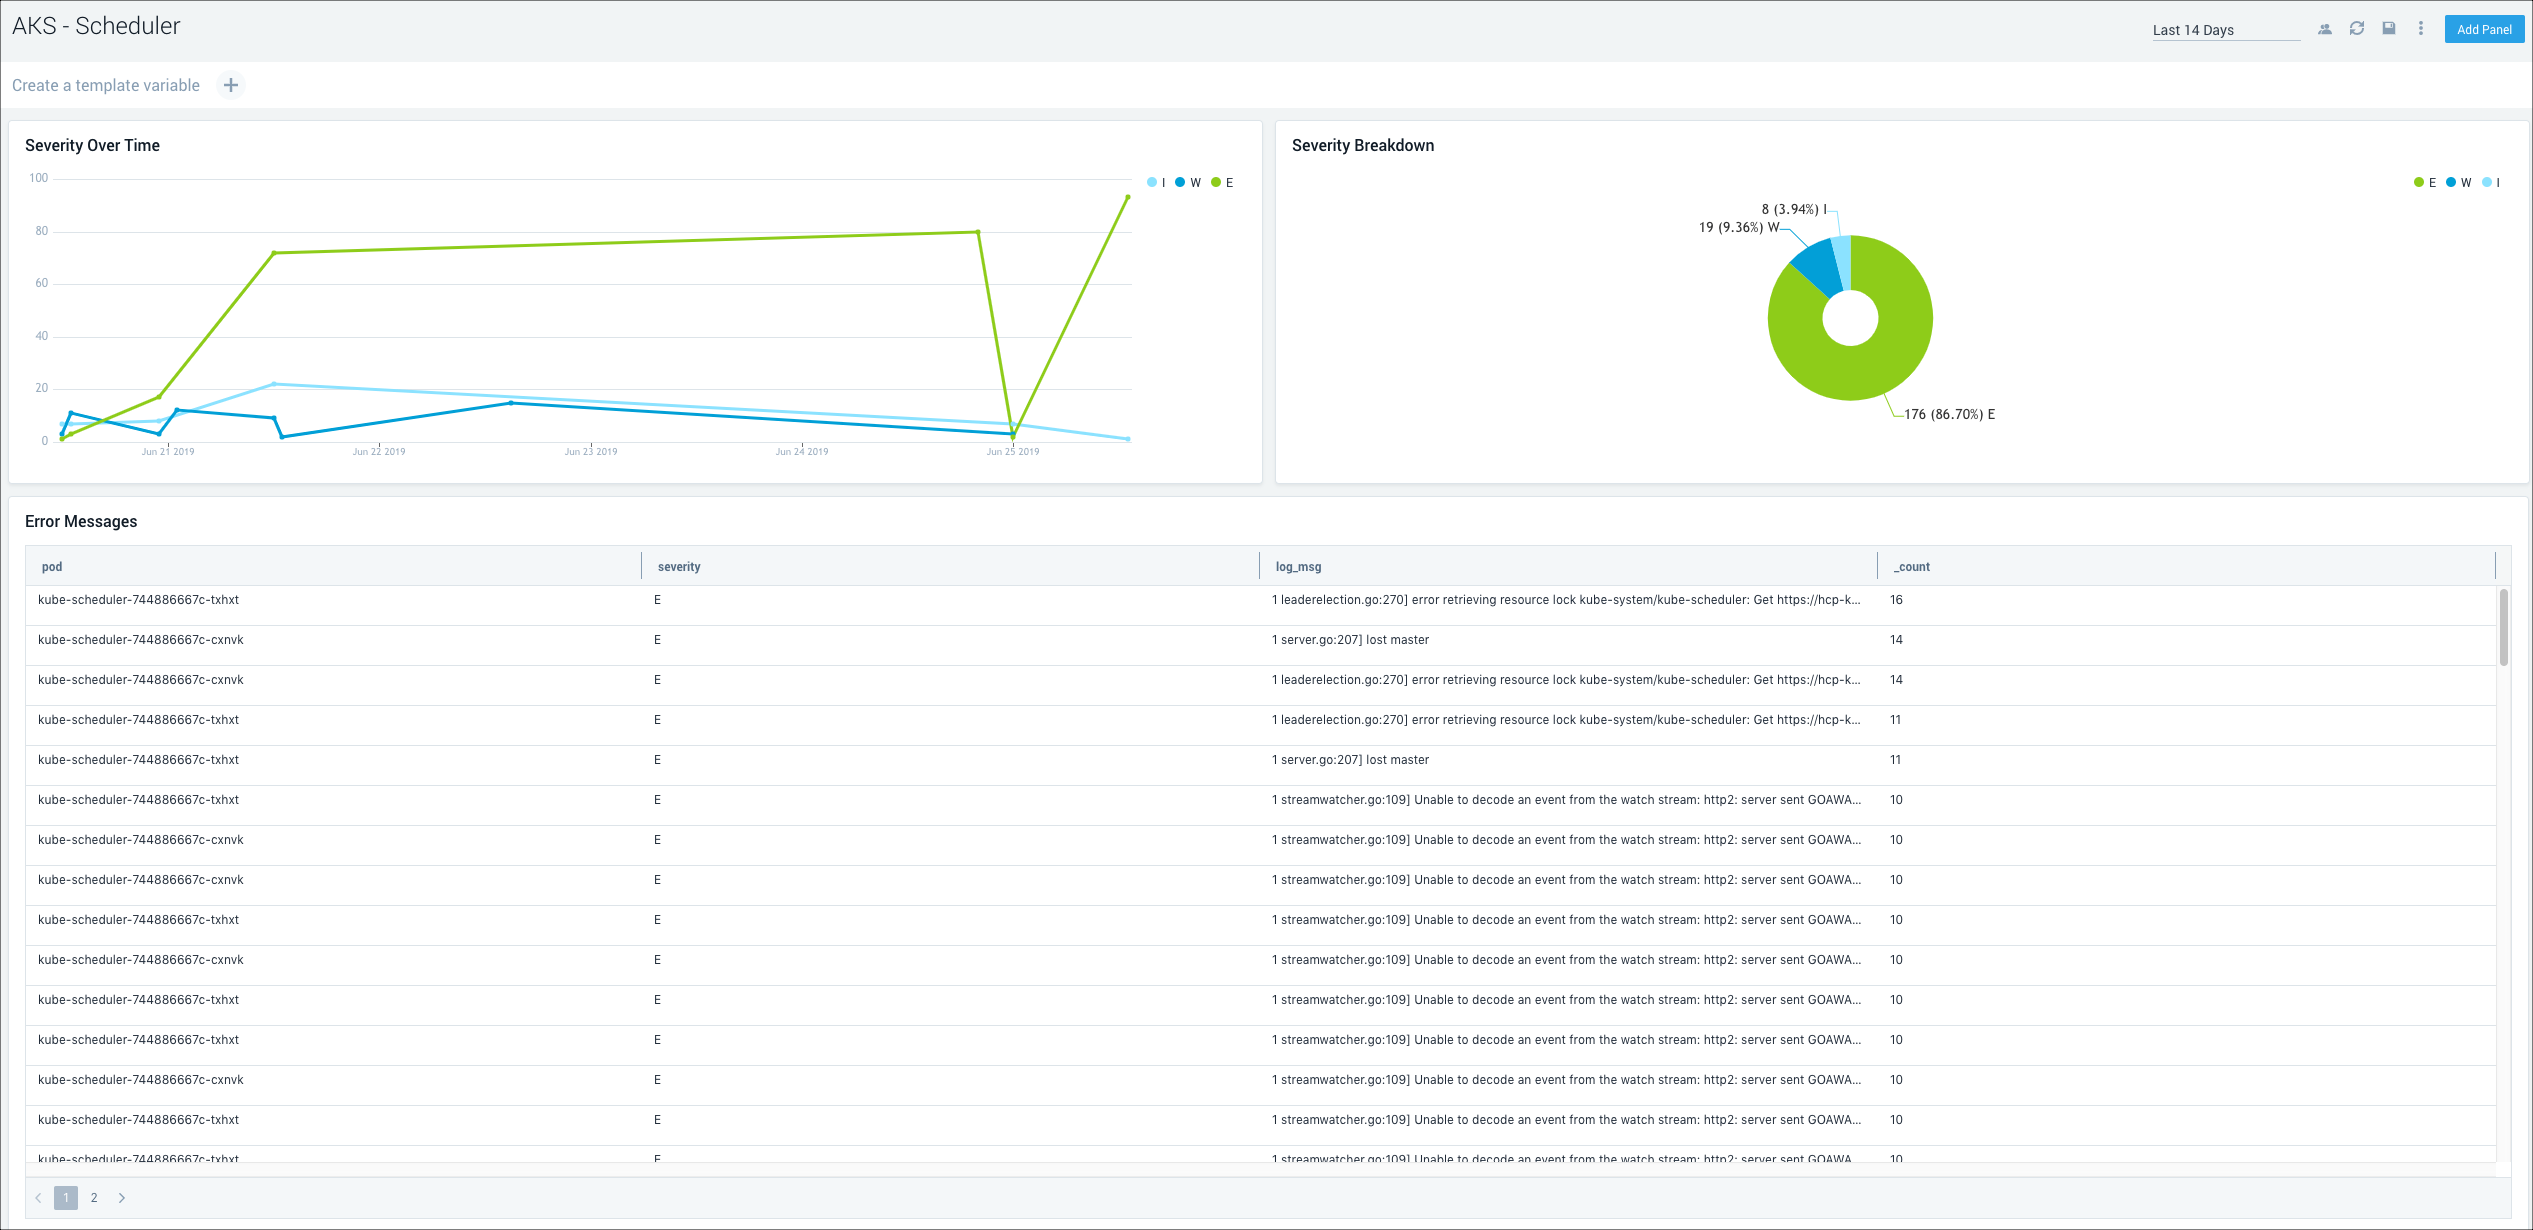
Task: Go to next error messages page with arrow
Action: click(x=122, y=1197)
